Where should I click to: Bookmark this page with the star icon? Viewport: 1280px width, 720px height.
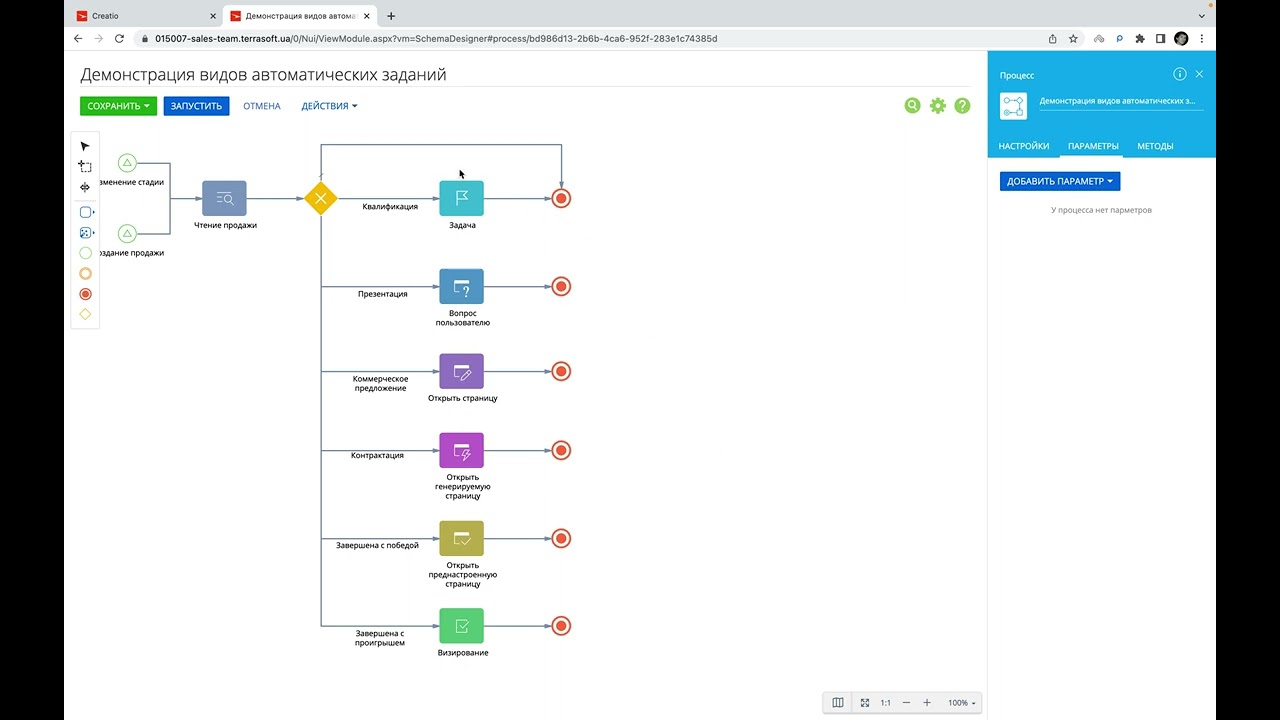[1073, 39]
